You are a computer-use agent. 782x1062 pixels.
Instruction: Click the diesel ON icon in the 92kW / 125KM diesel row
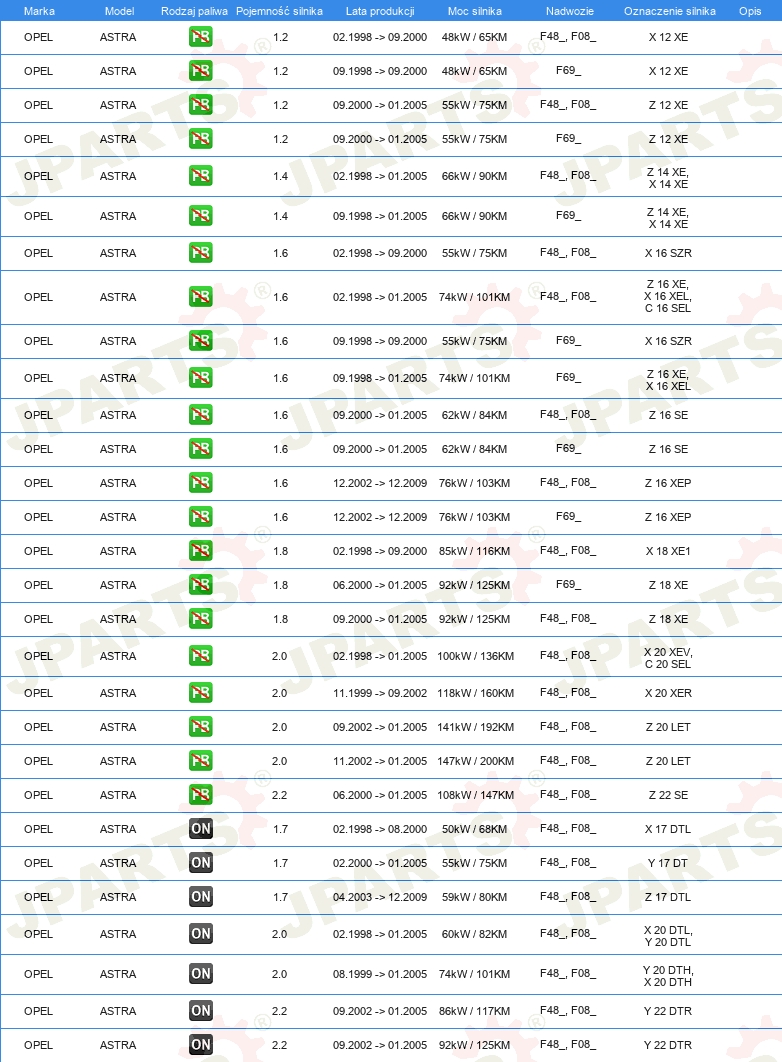[x=200, y=1044]
